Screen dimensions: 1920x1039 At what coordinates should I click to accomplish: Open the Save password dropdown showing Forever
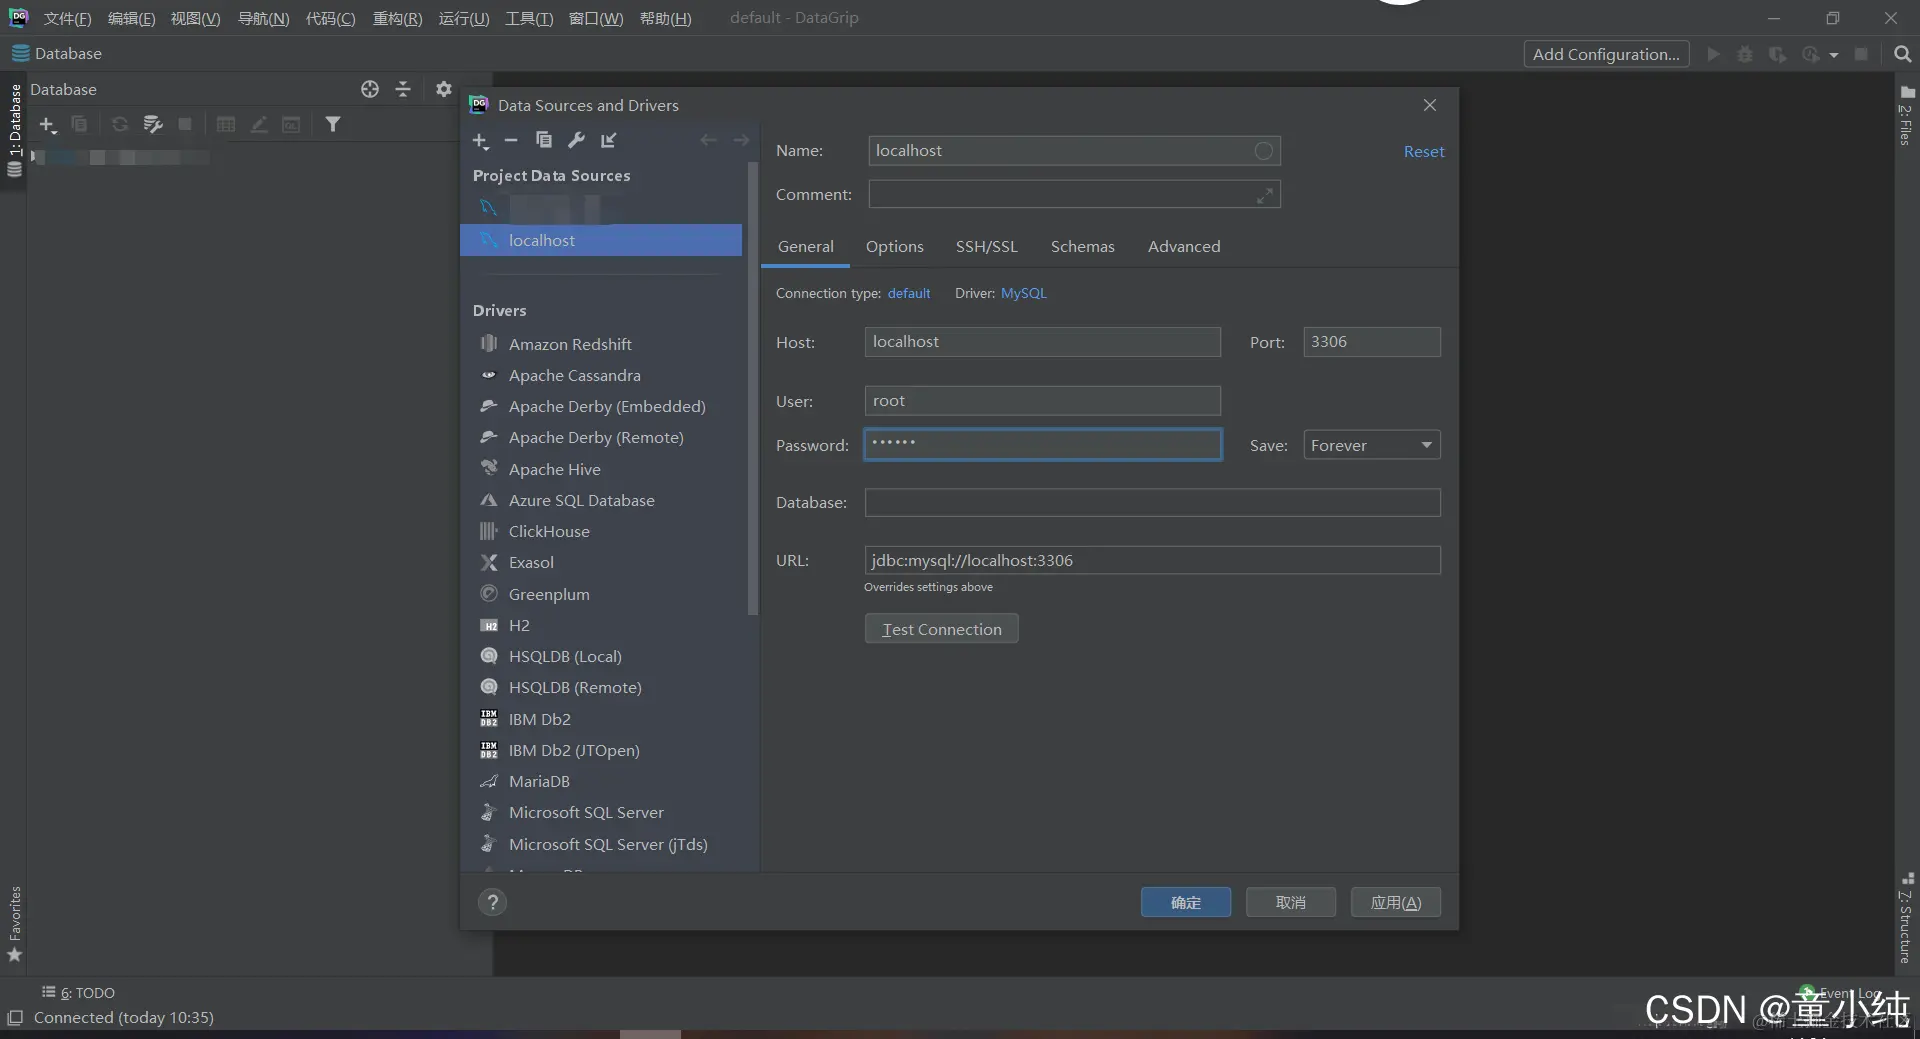point(1371,446)
